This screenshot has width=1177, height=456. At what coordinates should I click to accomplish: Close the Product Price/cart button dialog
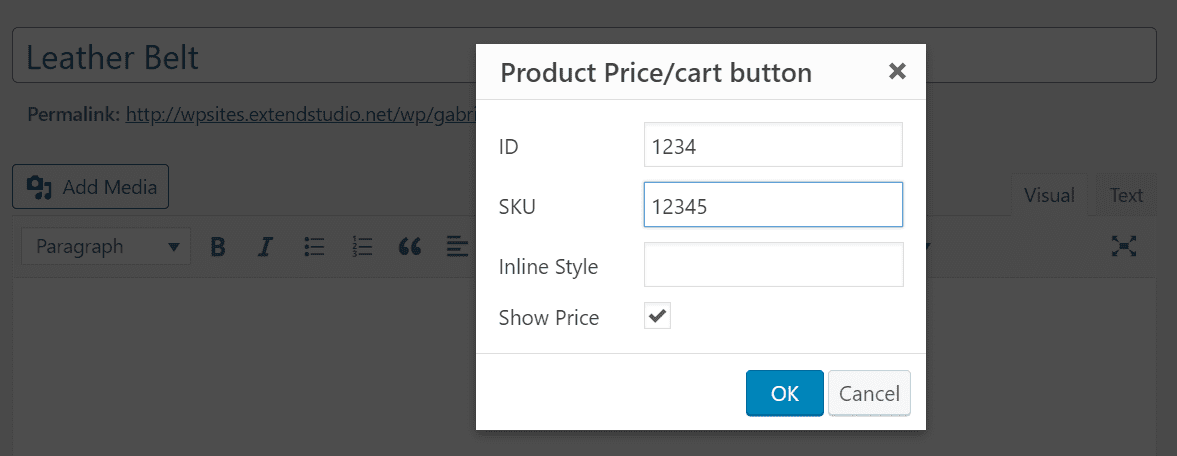click(x=897, y=71)
